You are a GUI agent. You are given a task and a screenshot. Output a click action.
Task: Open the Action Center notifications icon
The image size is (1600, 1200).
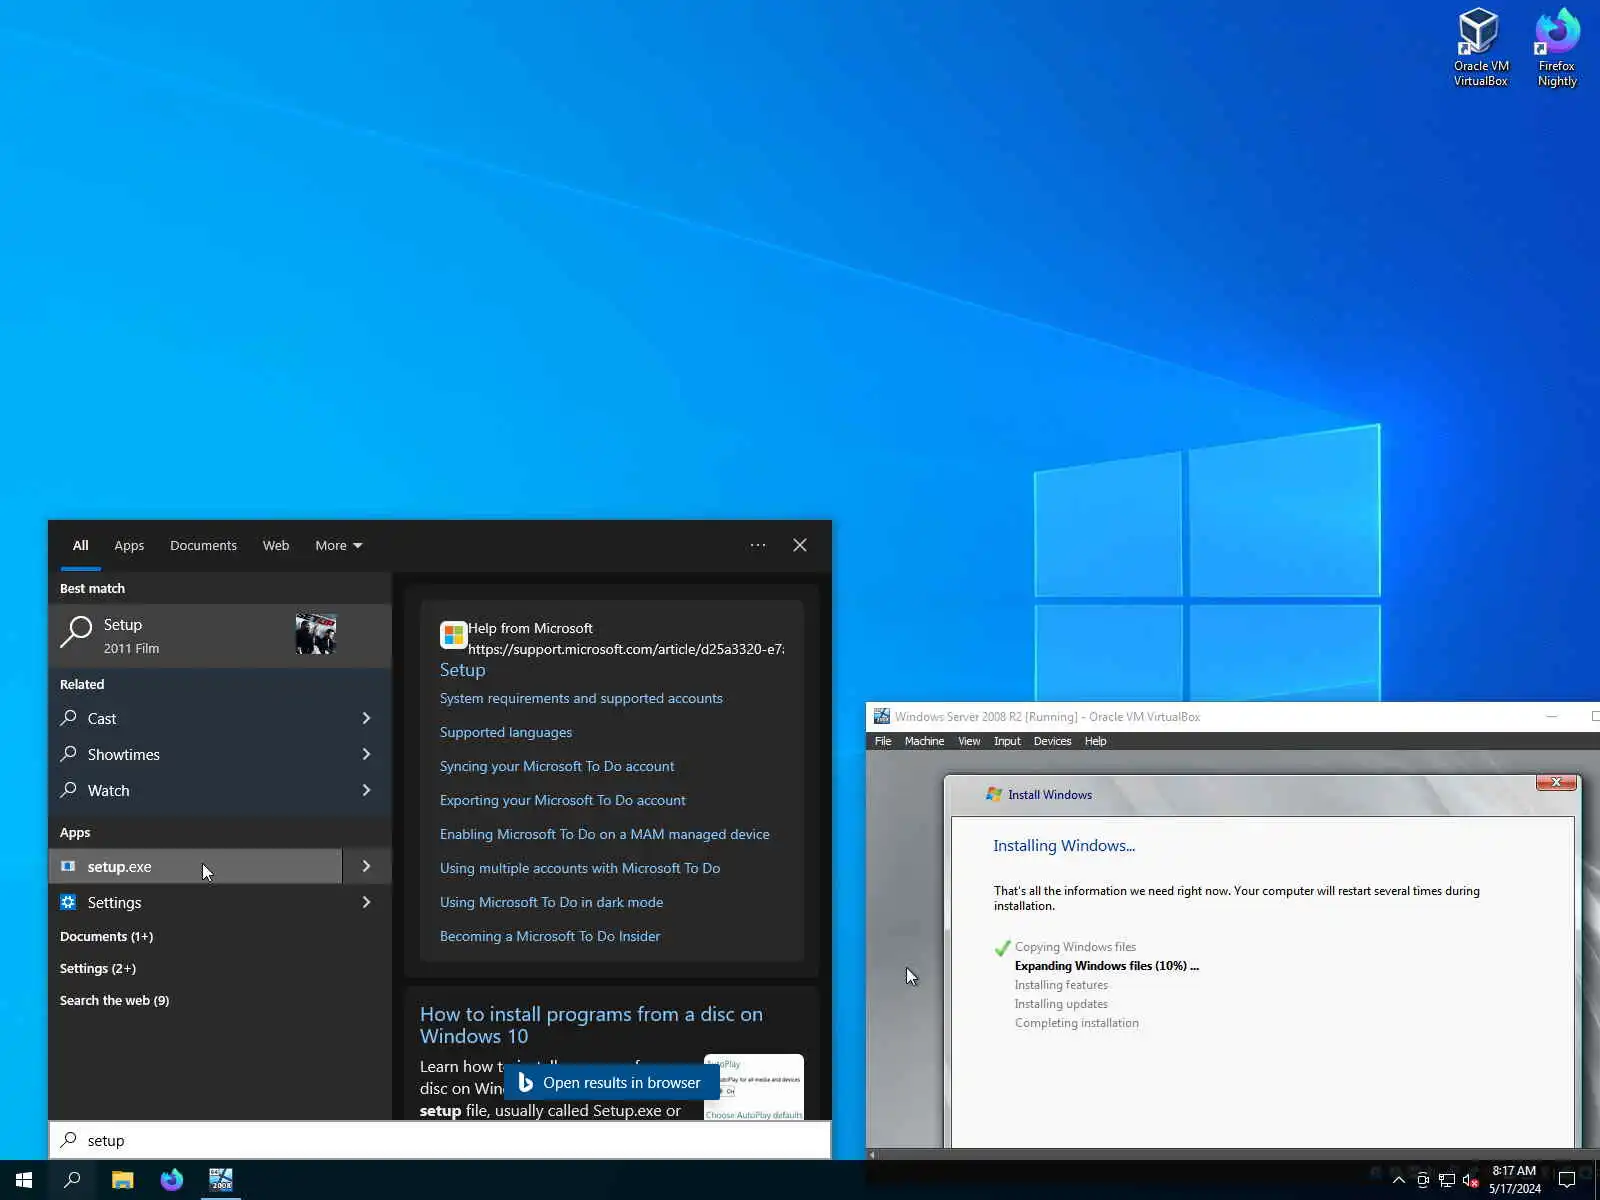pyautogui.click(x=1567, y=1180)
